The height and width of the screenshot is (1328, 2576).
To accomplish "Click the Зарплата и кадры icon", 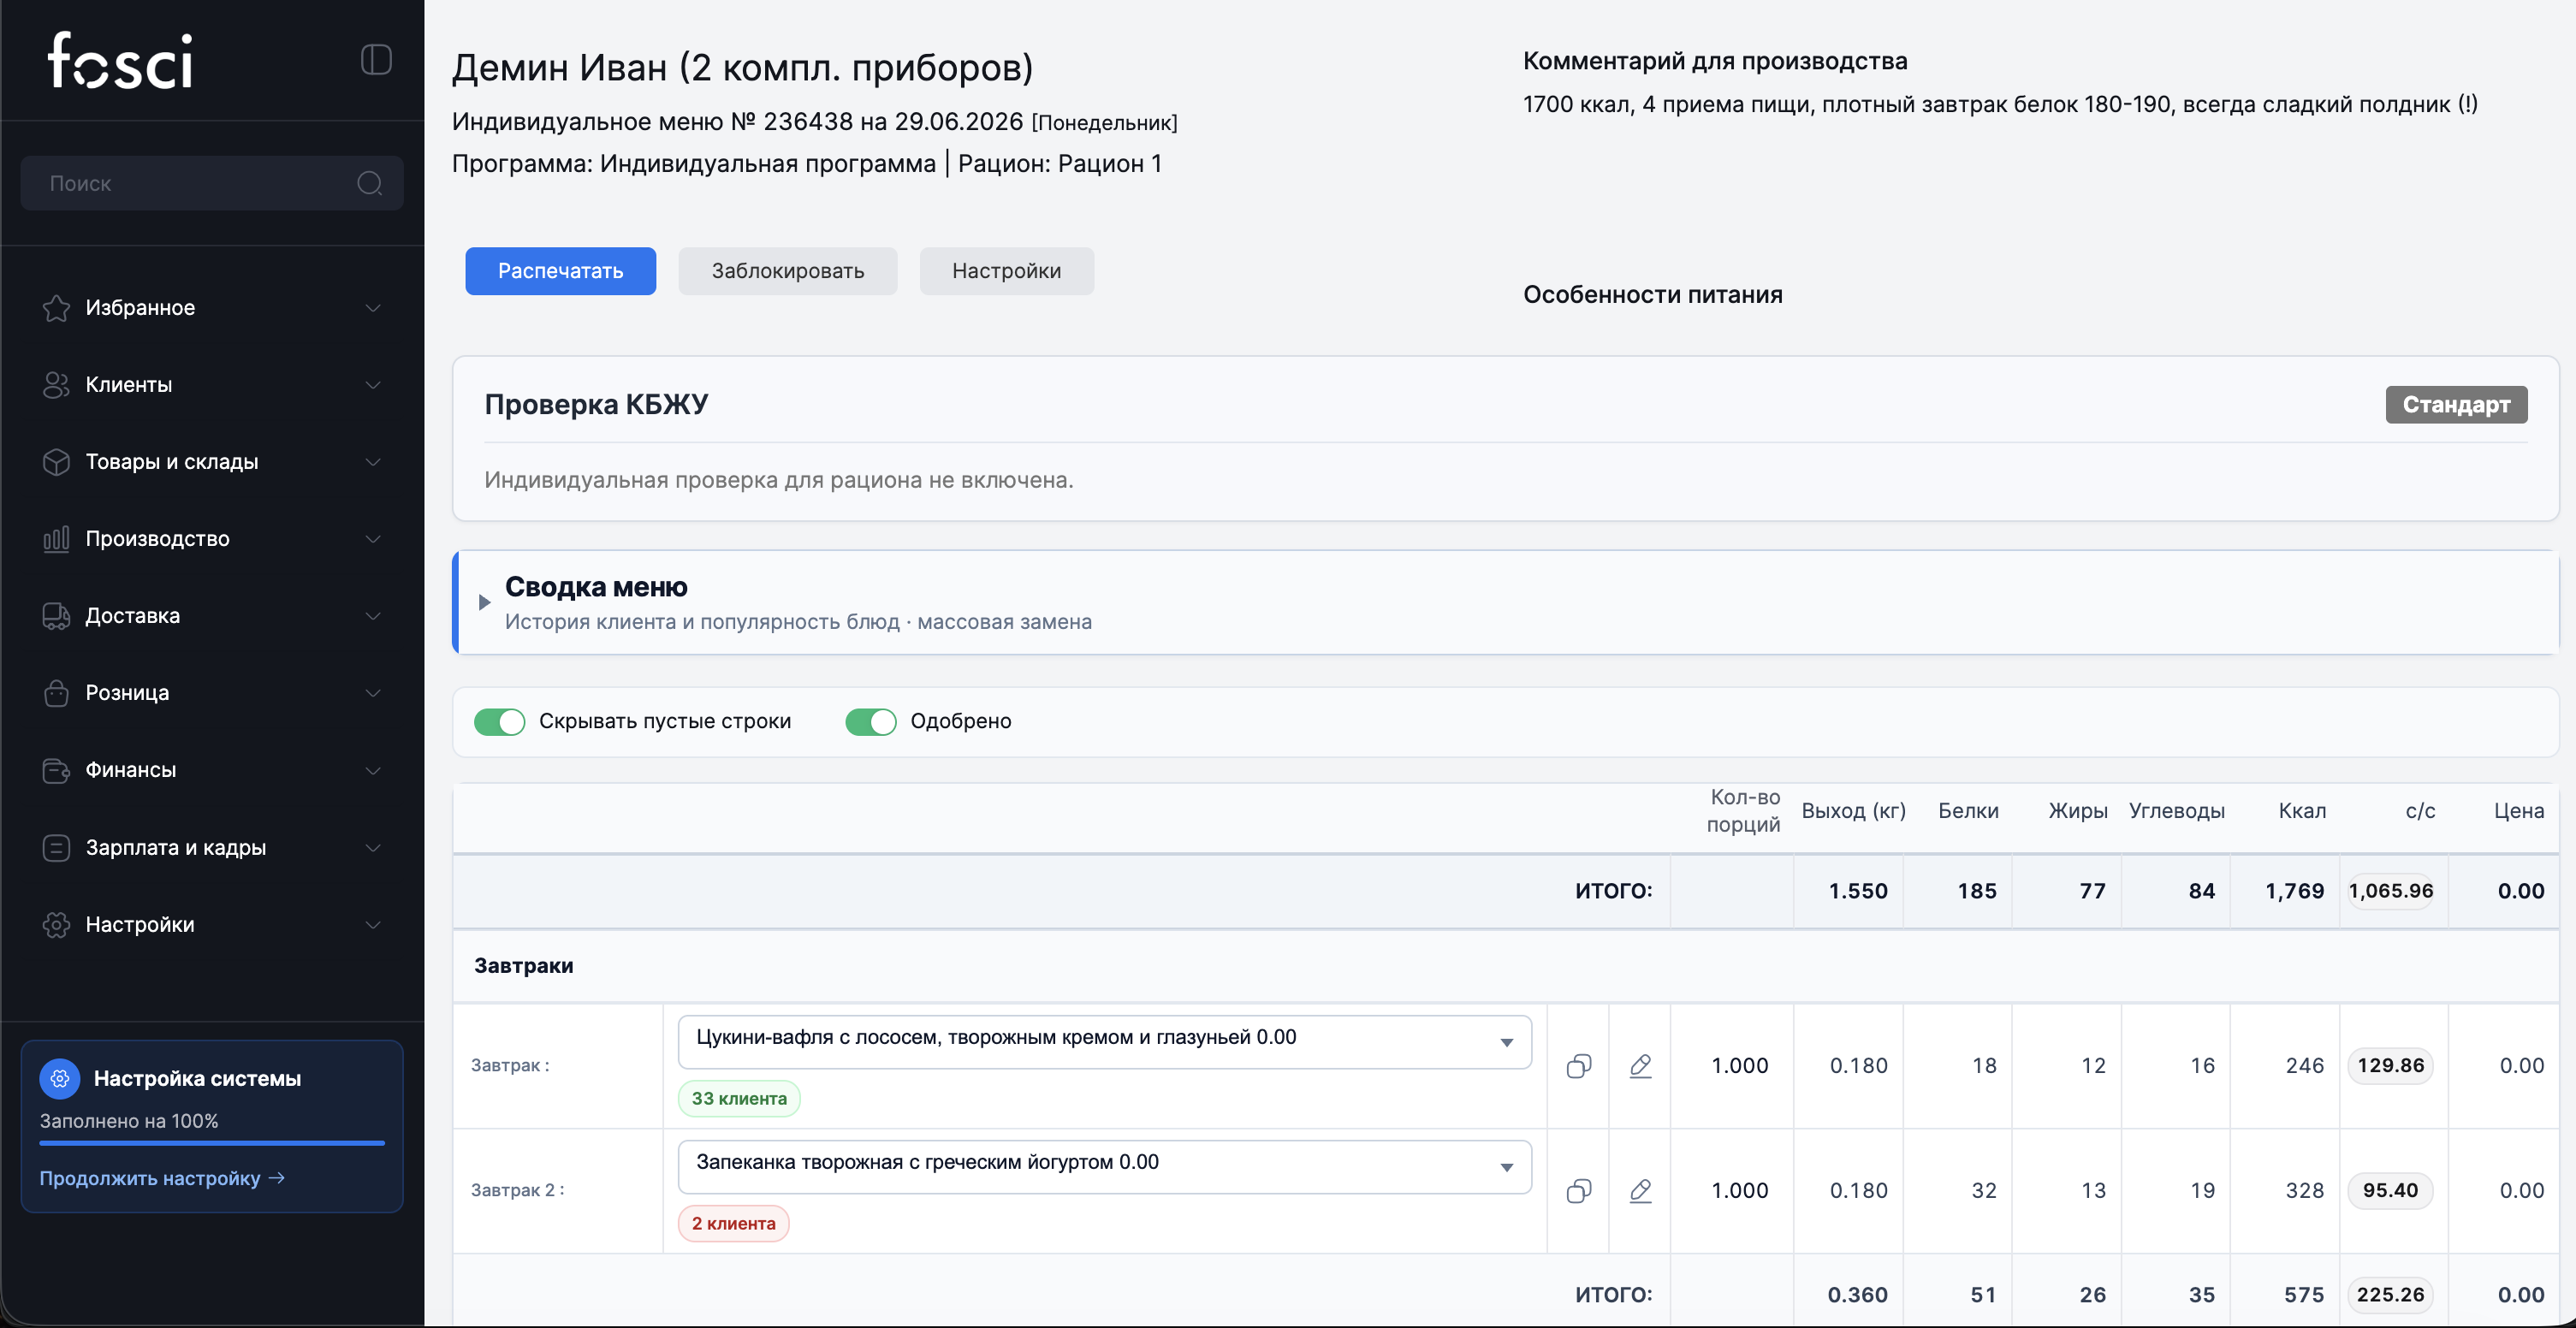I will (x=56, y=848).
